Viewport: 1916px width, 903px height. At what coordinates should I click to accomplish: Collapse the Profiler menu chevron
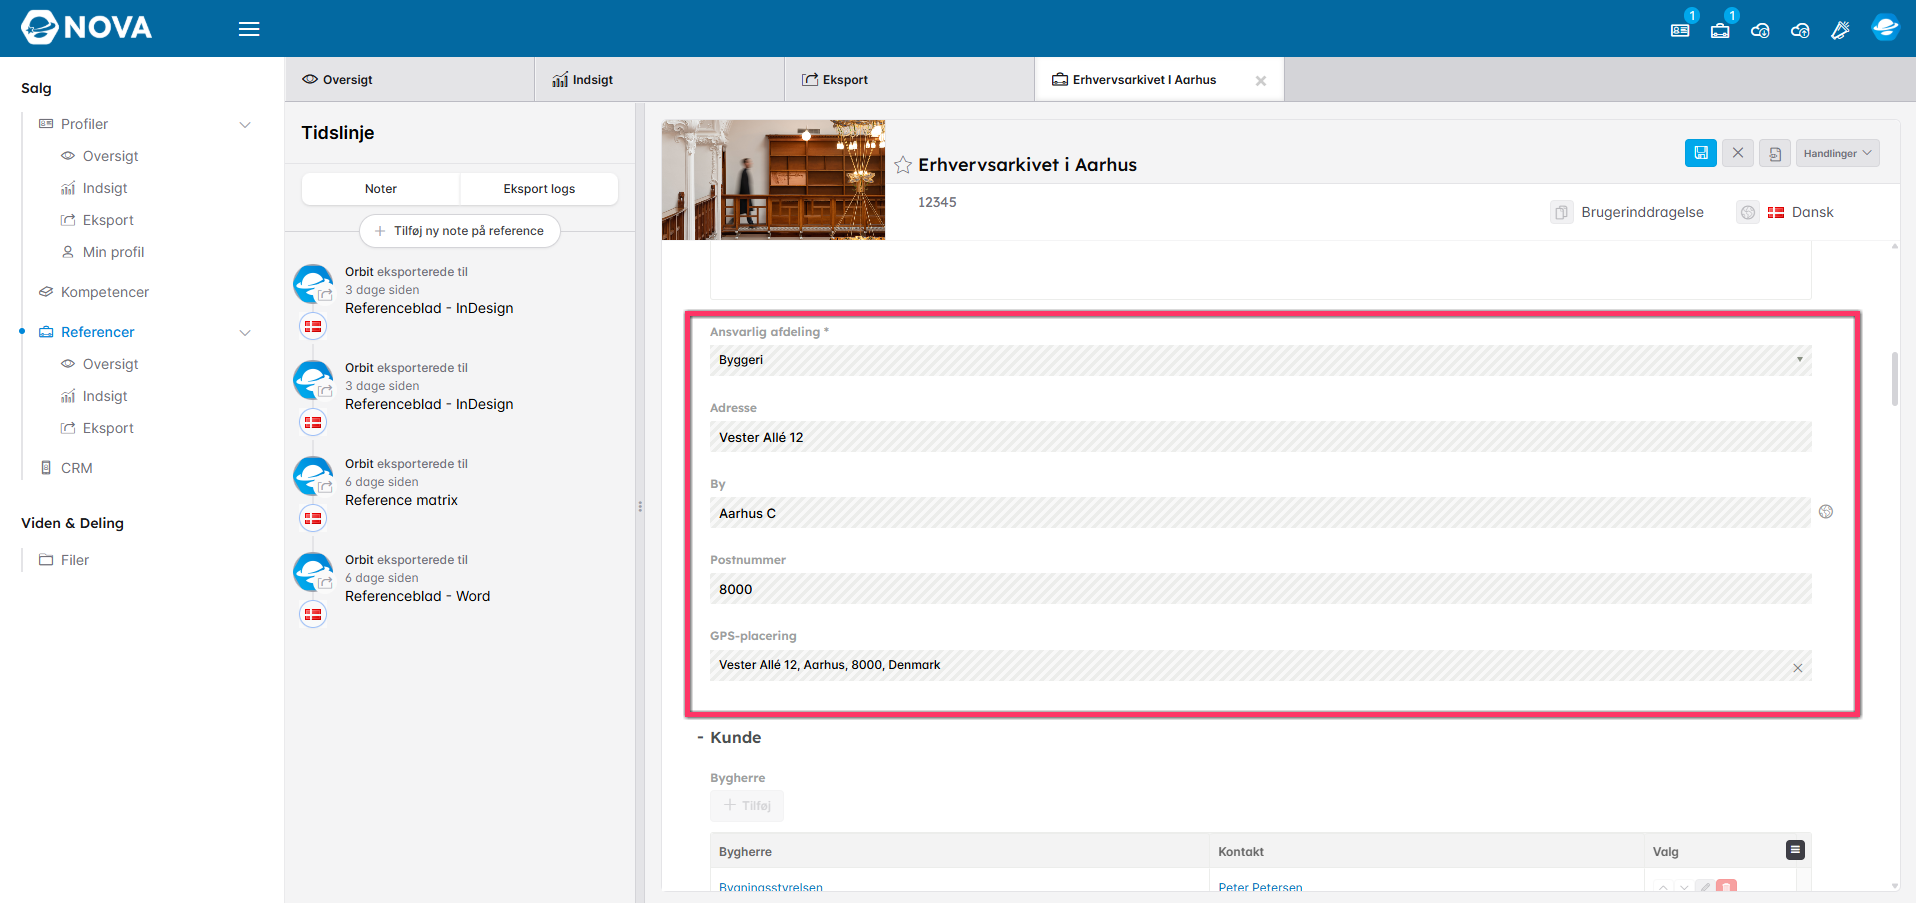point(245,125)
